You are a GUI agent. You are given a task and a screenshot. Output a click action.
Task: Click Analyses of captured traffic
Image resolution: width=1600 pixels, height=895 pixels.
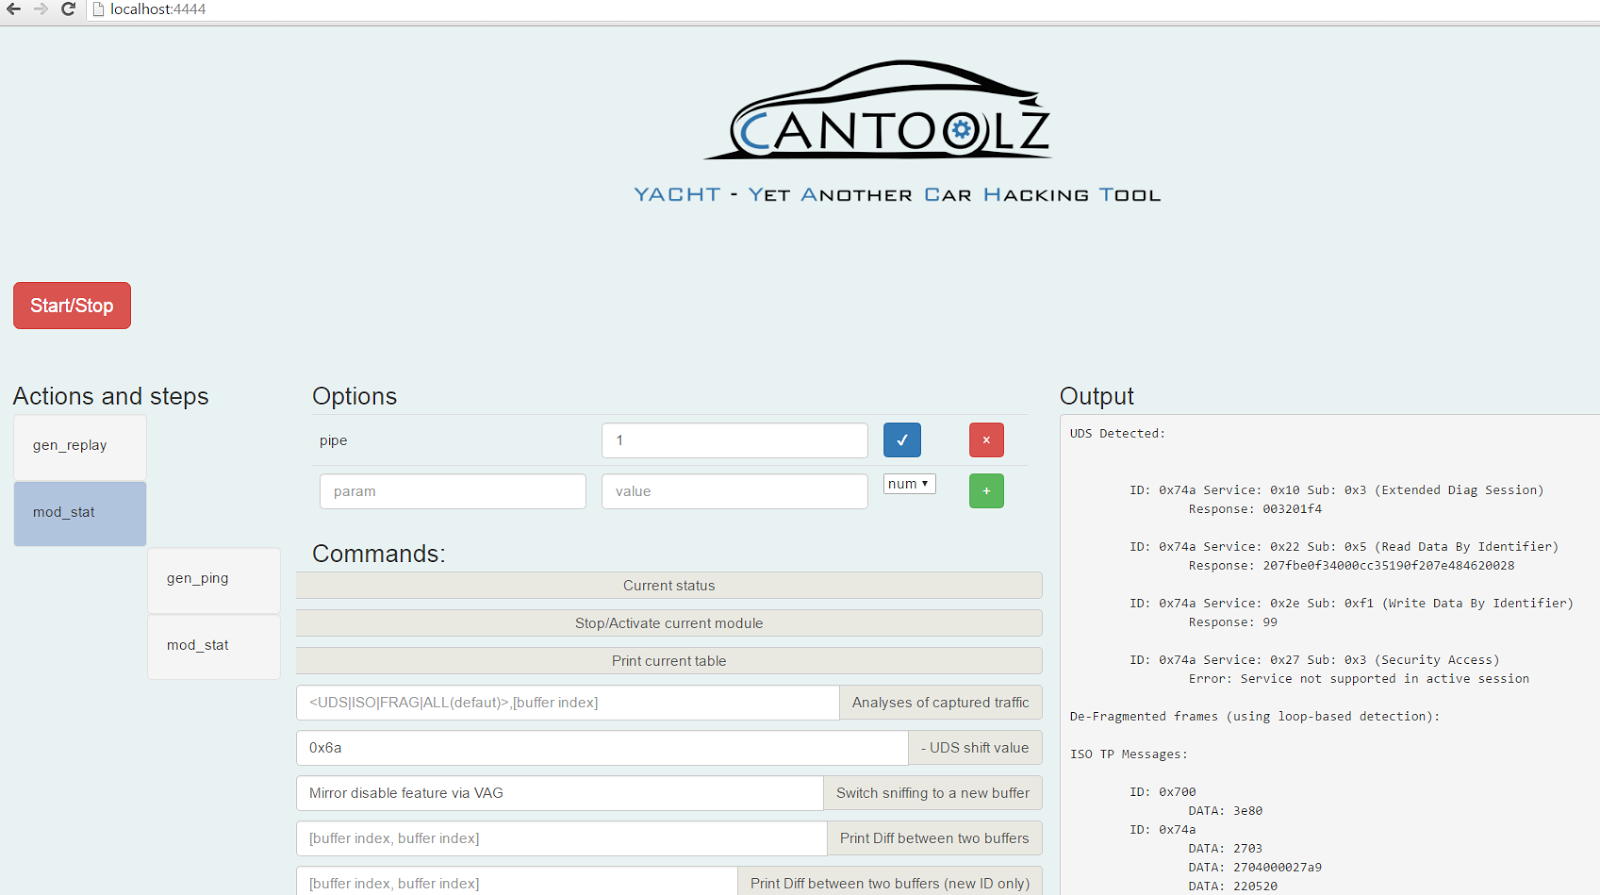click(x=941, y=703)
